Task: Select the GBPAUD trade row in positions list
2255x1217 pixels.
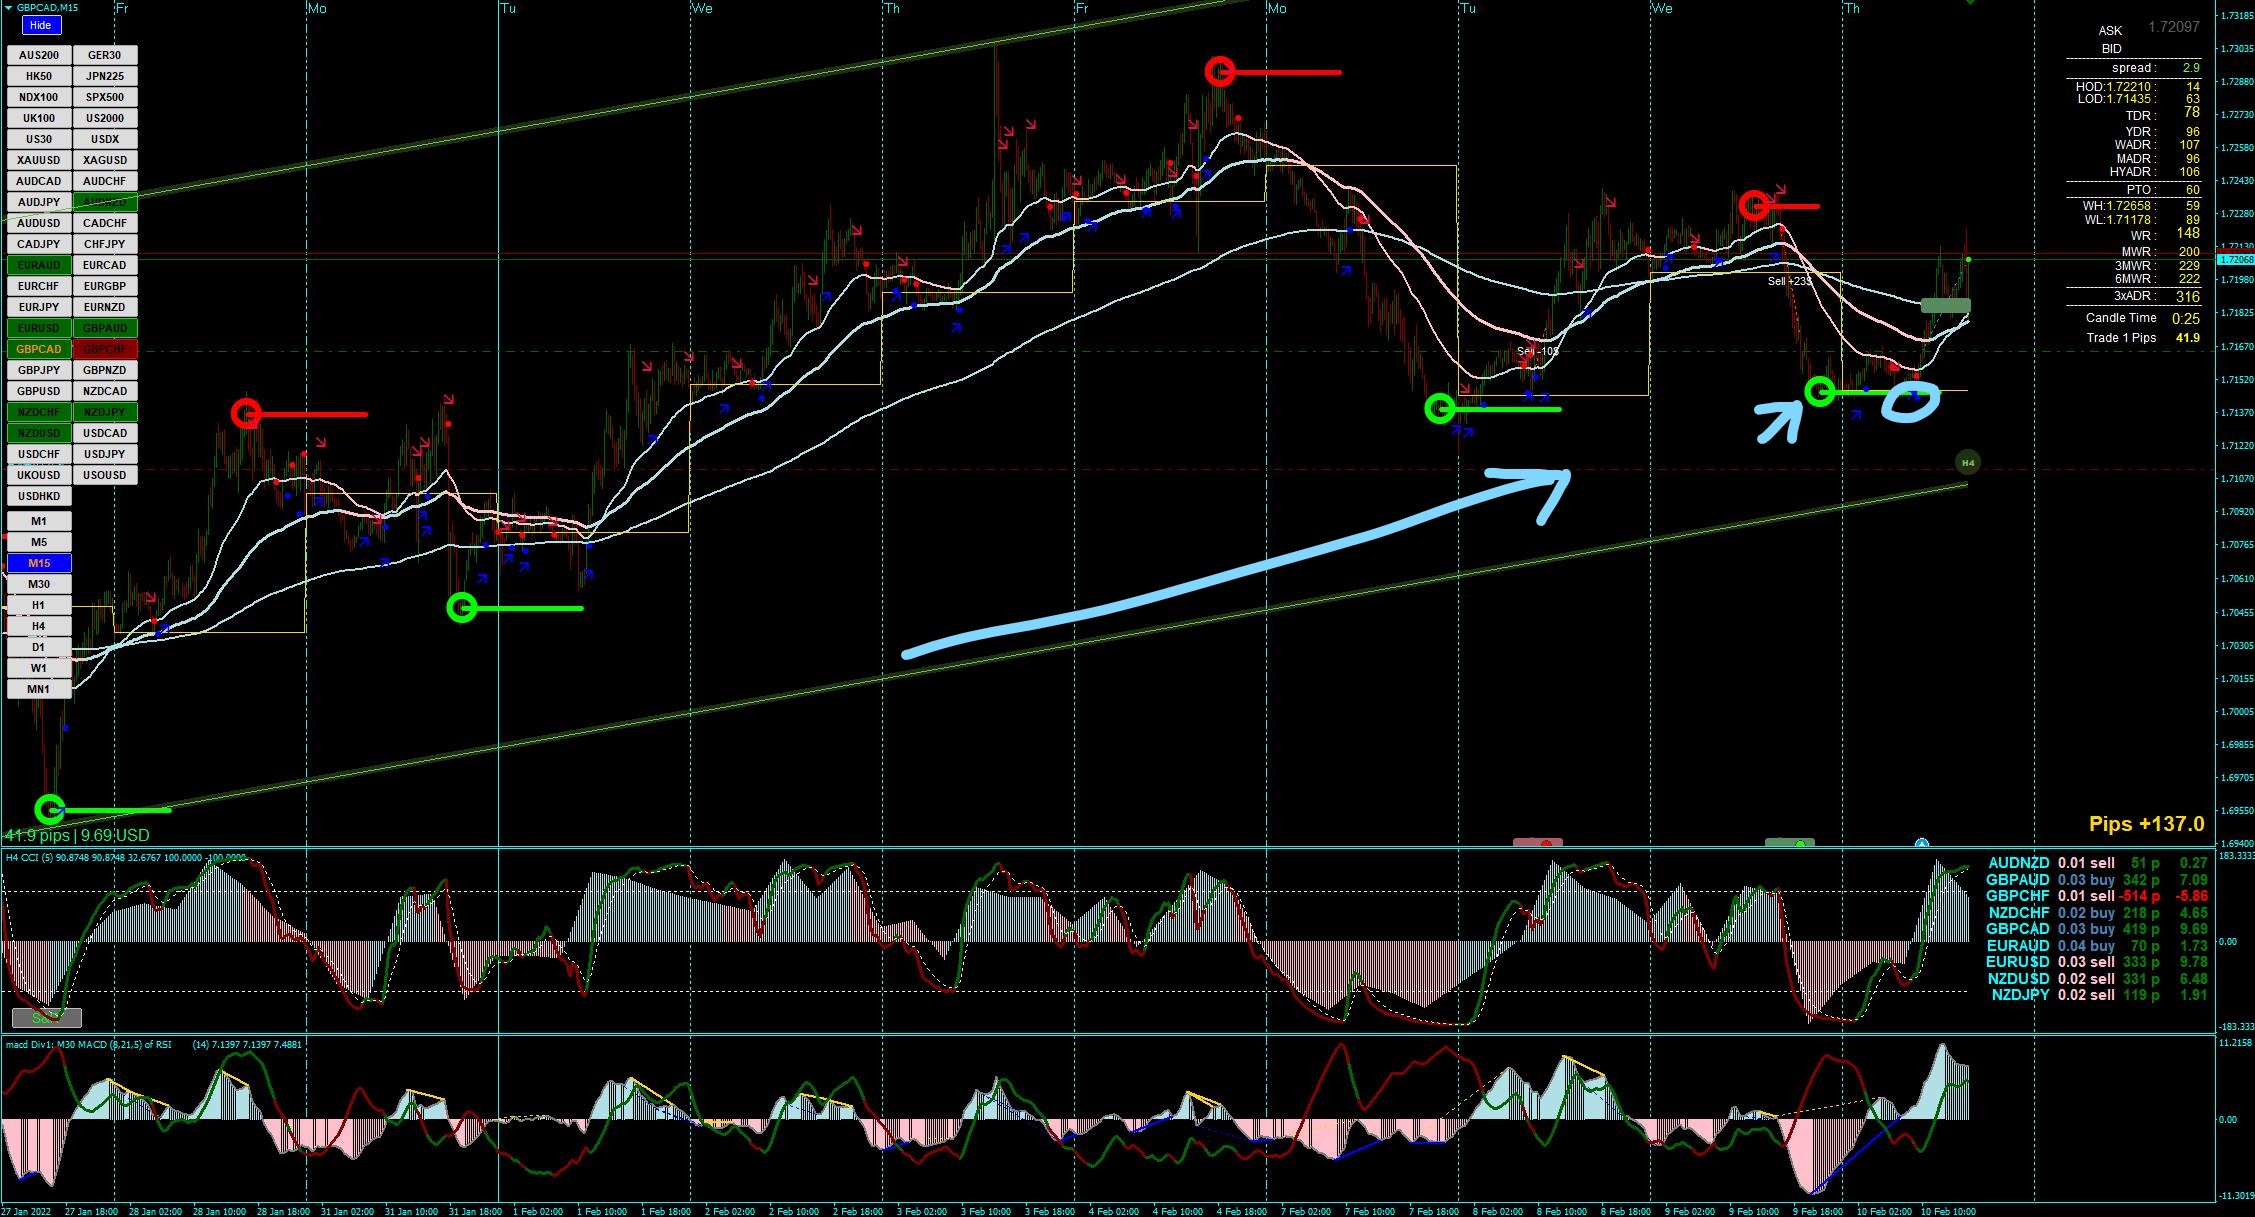Action: click(2095, 880)
